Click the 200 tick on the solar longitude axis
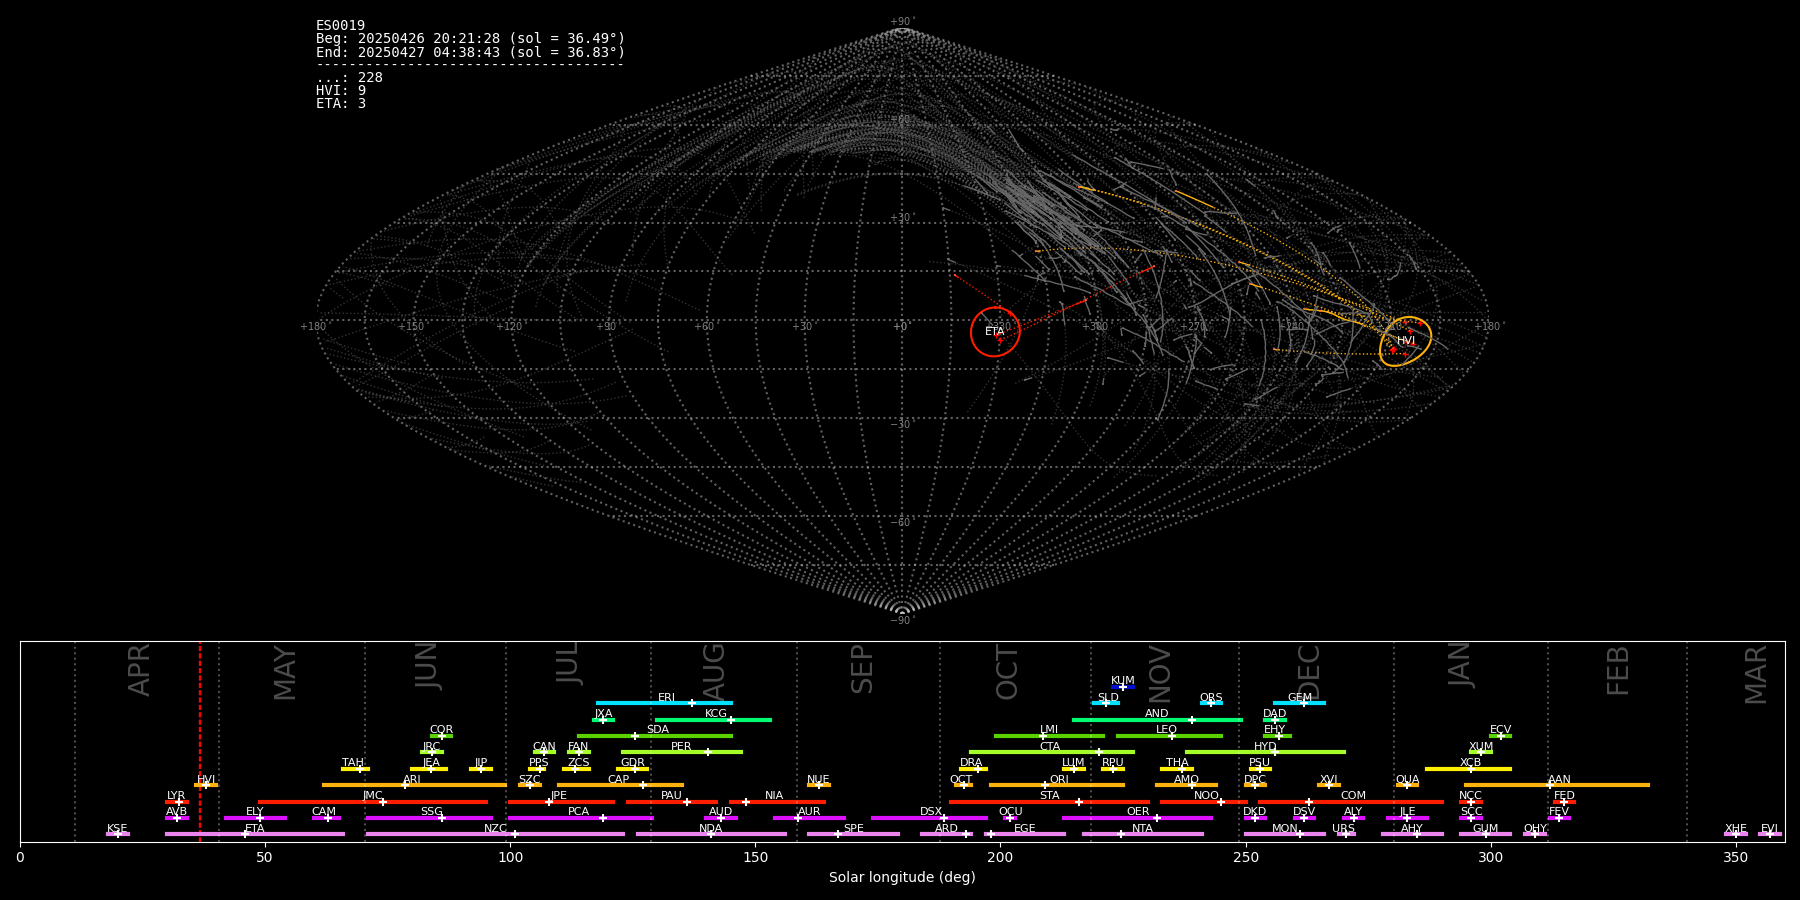This screenshot has height=900, width=1800. click(1000, 858)
